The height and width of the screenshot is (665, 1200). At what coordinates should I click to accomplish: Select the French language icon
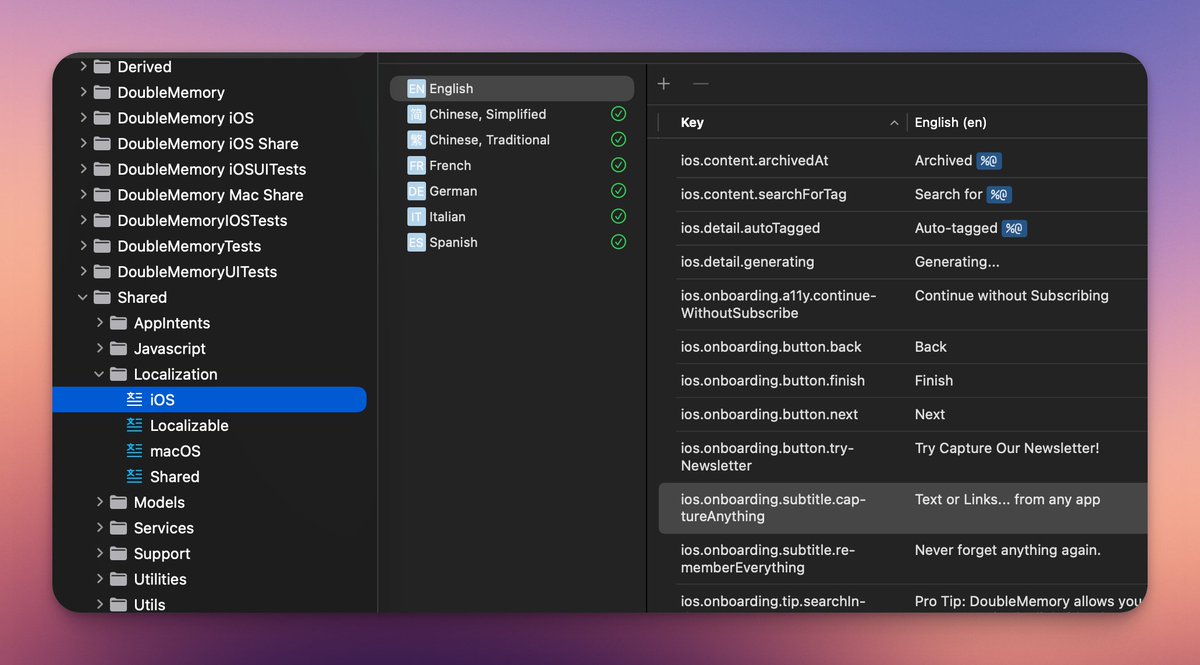click(416, 166)
